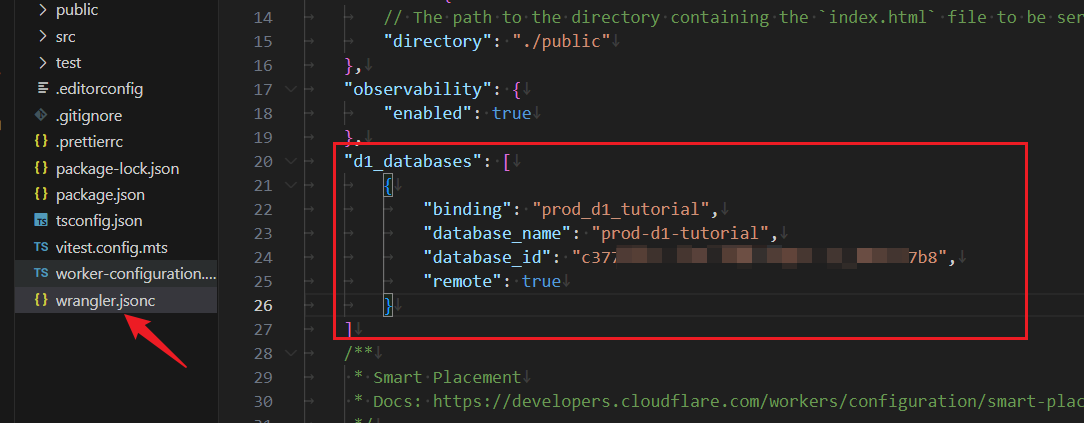Collapse the comment block at line 28
Viewport: 1084px width, 423px height.
click(x=291, y=354)
